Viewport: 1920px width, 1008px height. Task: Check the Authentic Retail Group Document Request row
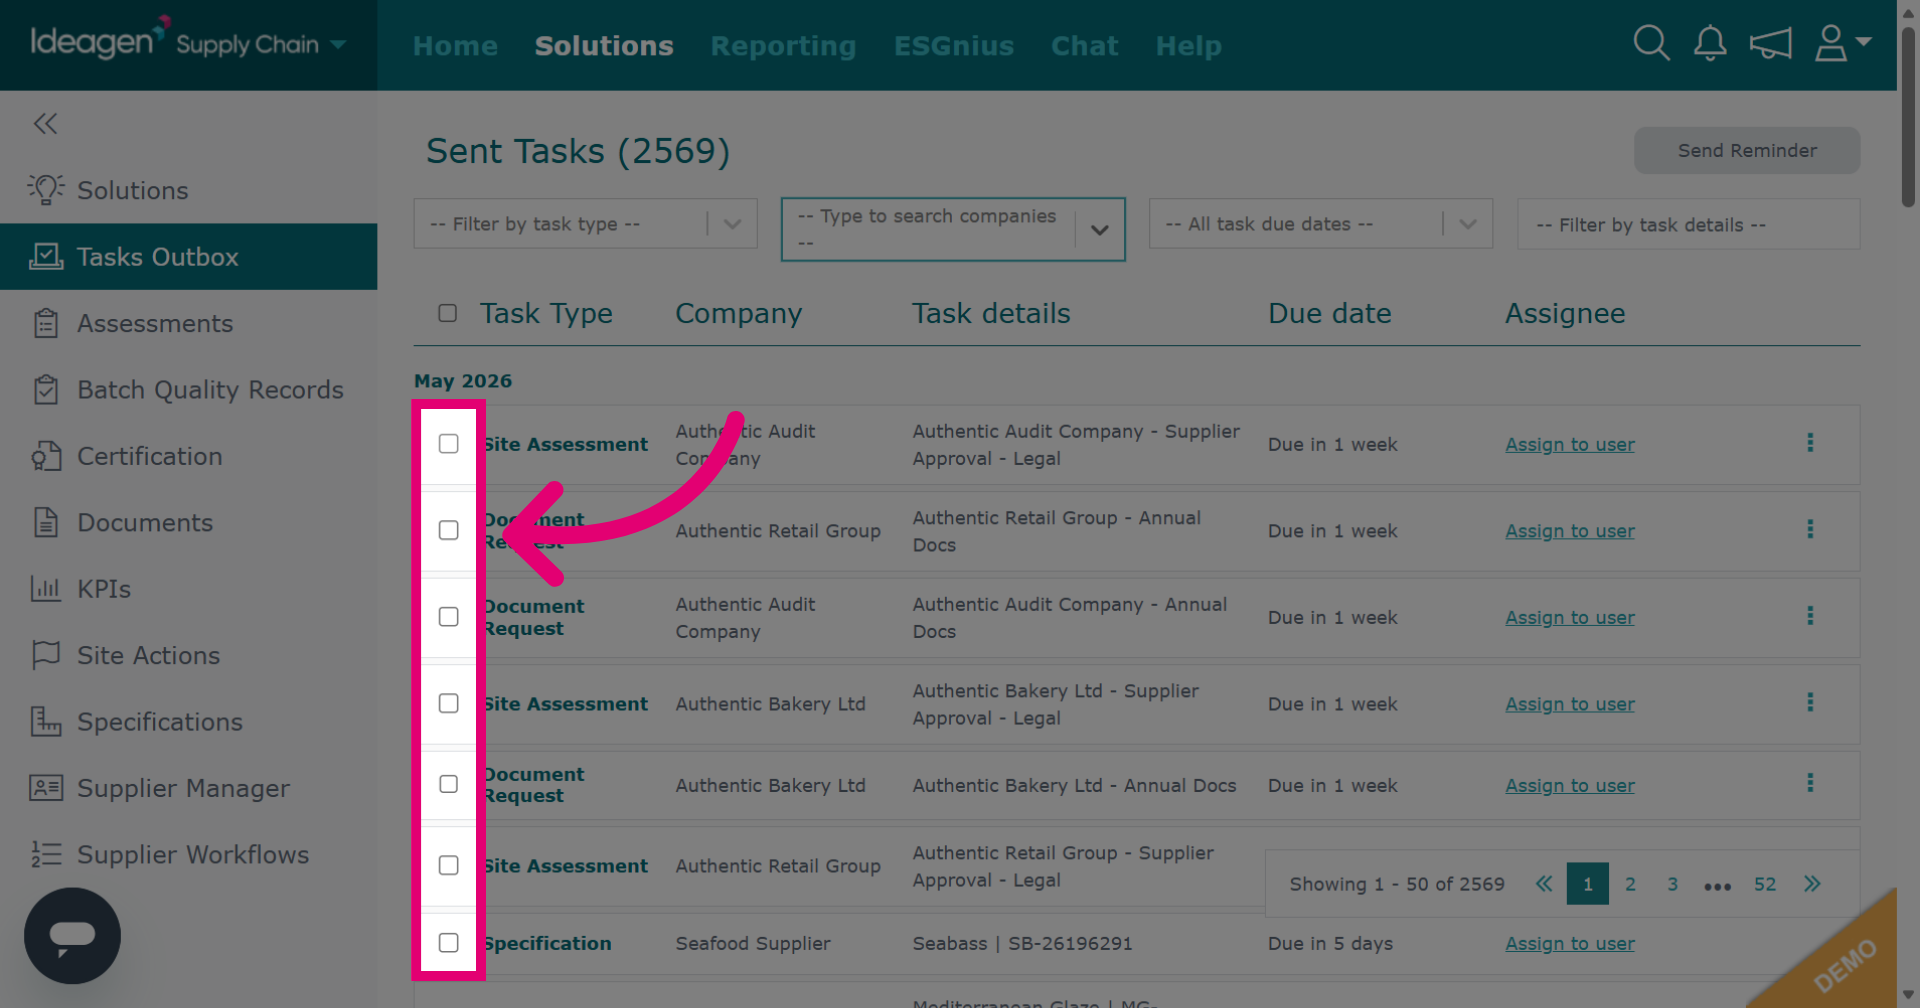pos(449,530)
